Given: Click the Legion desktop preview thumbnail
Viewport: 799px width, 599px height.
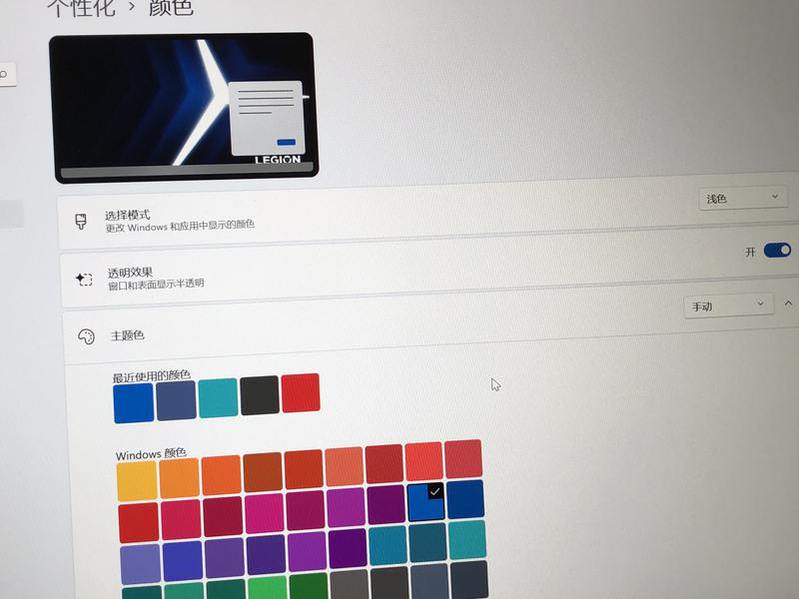Looking at the screenshot, I should point(184,108).
